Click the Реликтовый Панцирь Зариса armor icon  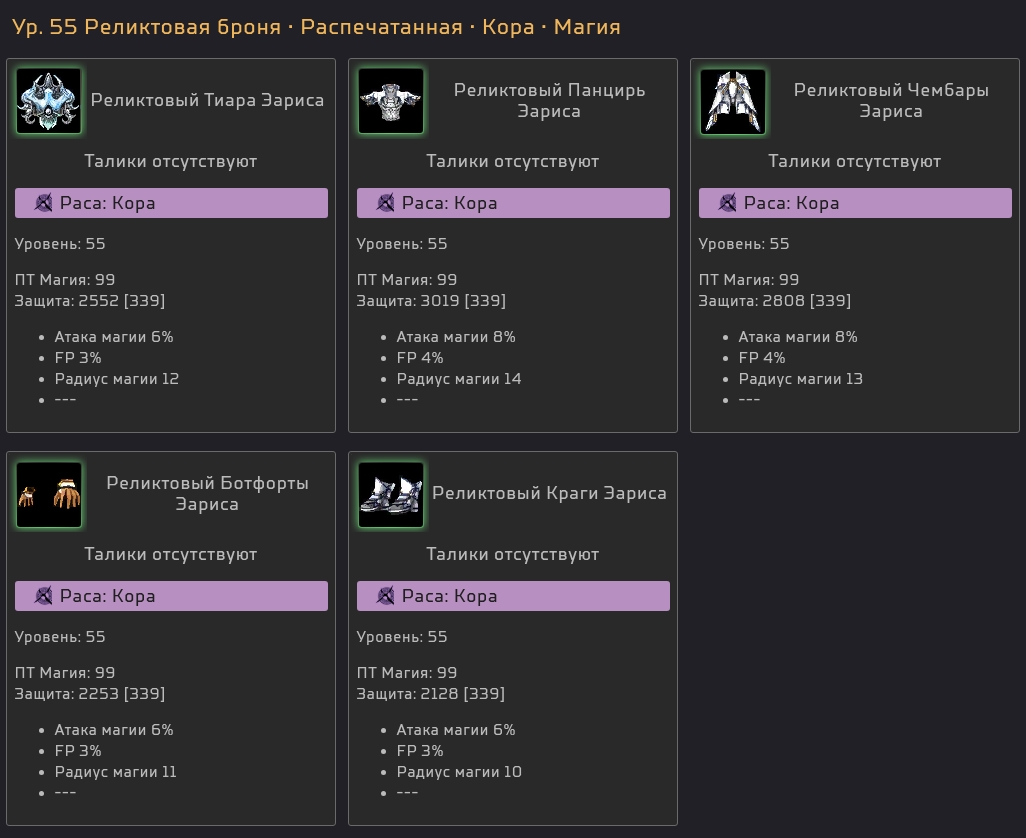pyautogui.click(x=391, y=101)
